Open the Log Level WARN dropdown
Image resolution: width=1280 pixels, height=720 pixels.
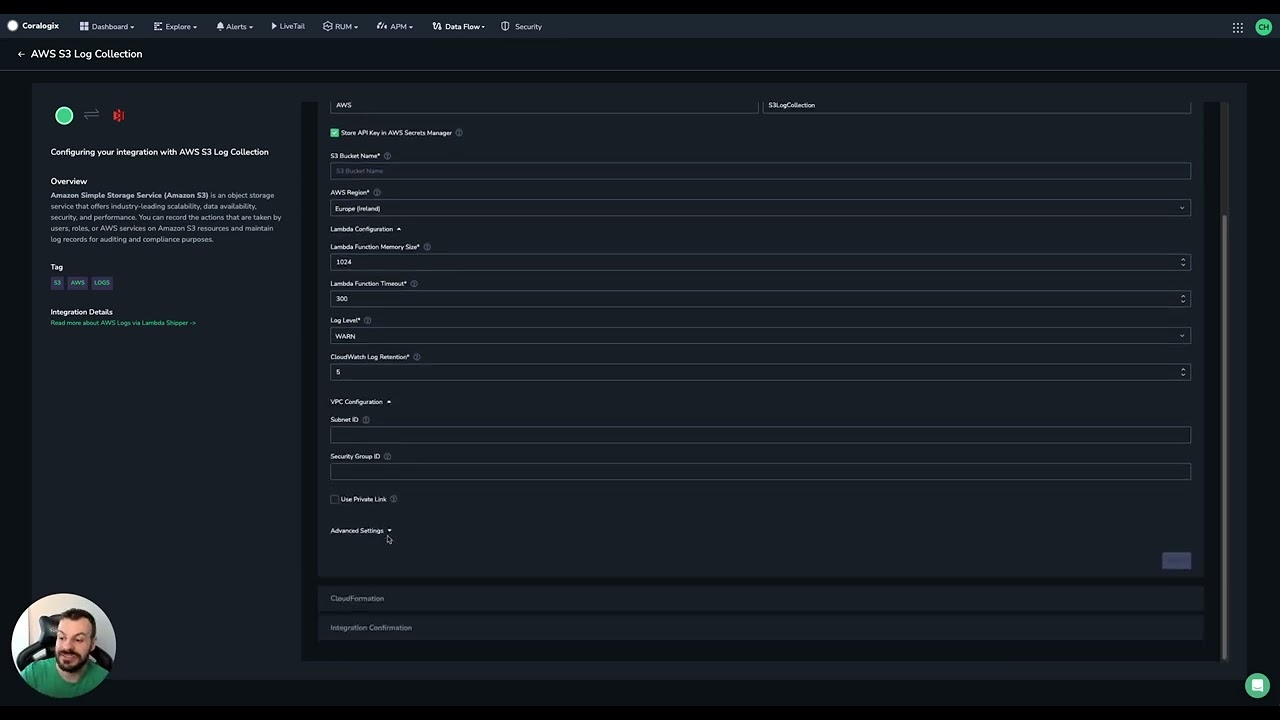tap(760, 336)
